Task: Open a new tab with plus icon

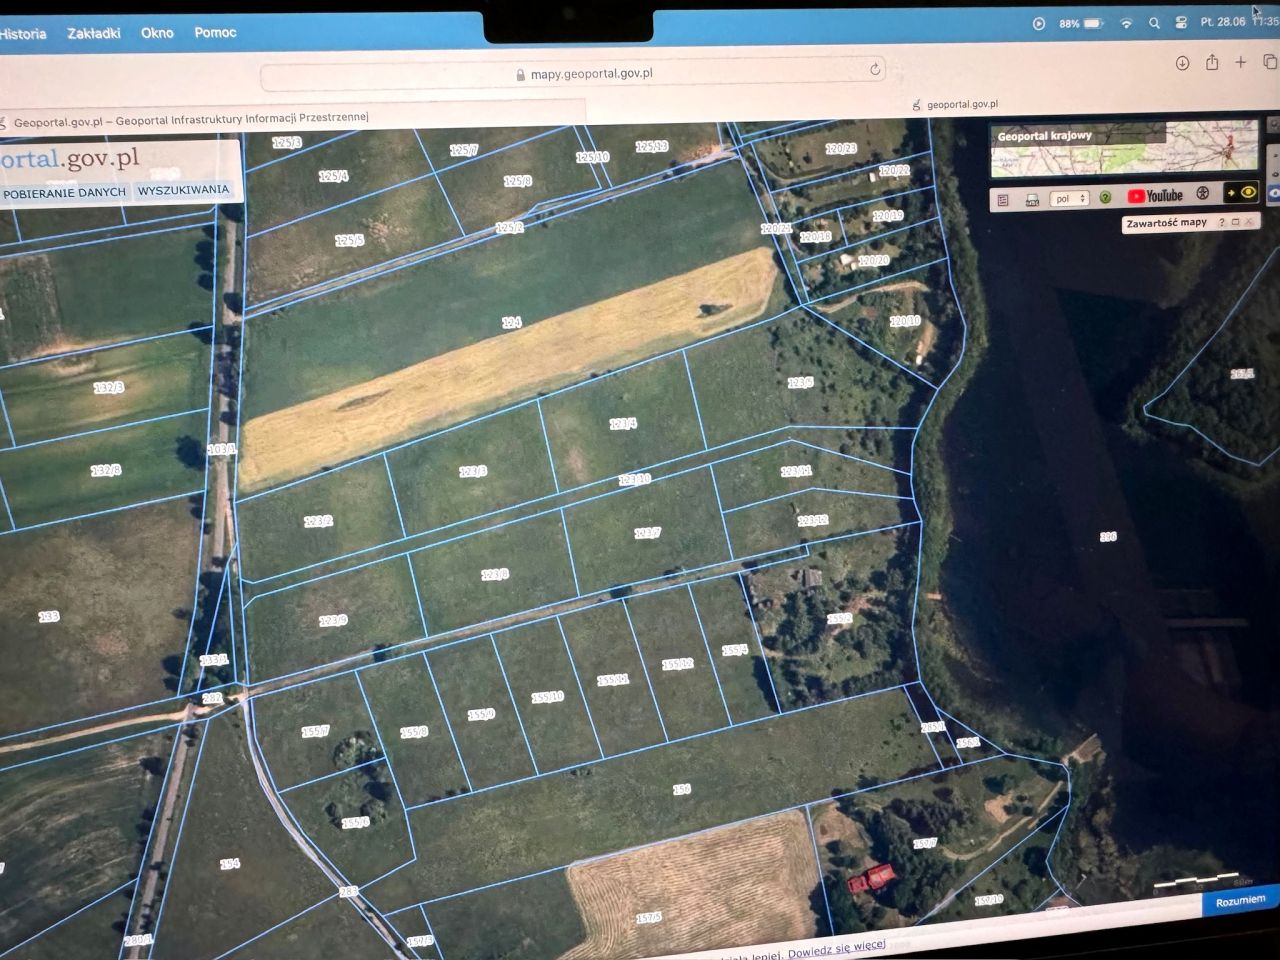Action: coord(1241,62)
